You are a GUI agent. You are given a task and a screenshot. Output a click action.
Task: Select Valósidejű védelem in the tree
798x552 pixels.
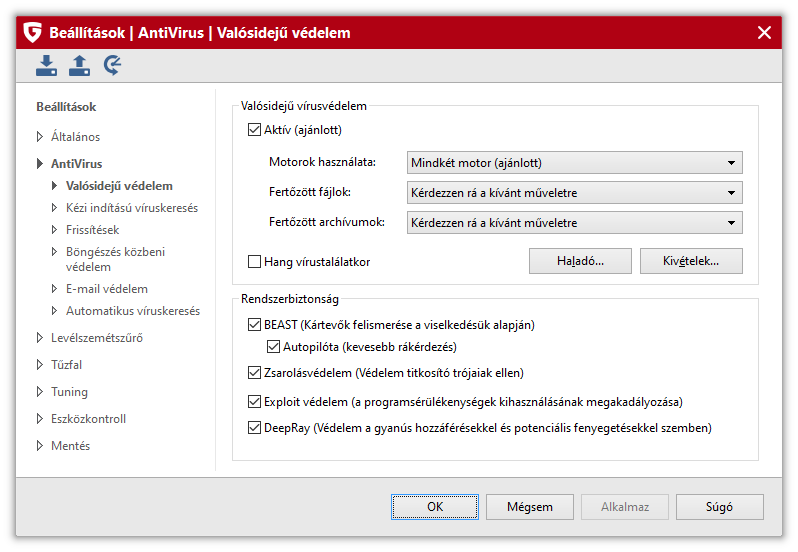[119, 186]
